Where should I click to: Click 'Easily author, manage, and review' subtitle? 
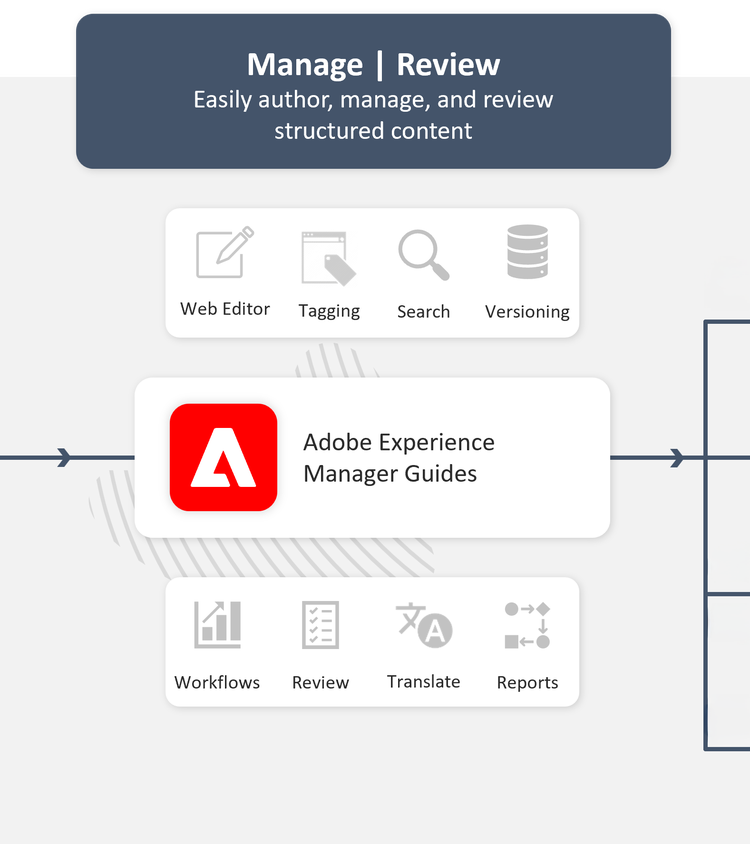tap(373, 100)
